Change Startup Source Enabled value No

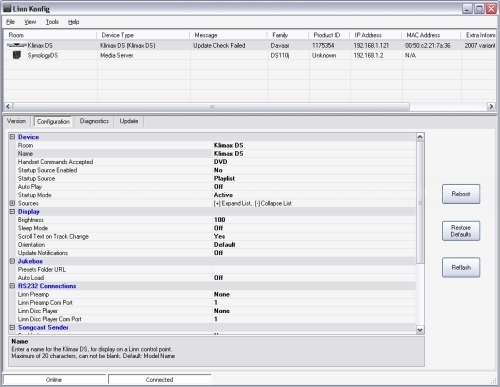(x=314, y=170)
